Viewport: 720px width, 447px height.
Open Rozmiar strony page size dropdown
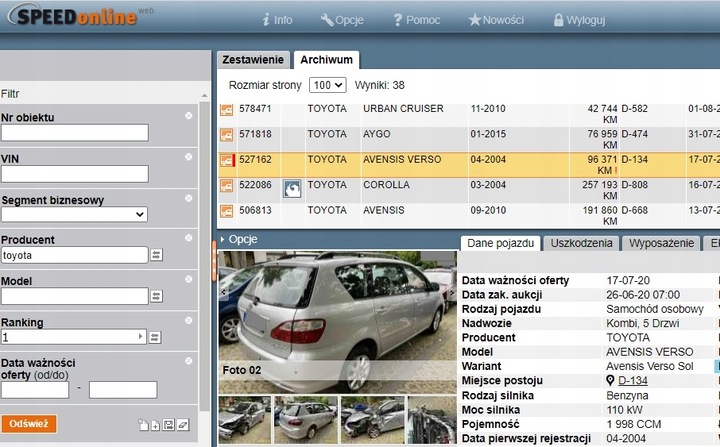coord(327,86)
